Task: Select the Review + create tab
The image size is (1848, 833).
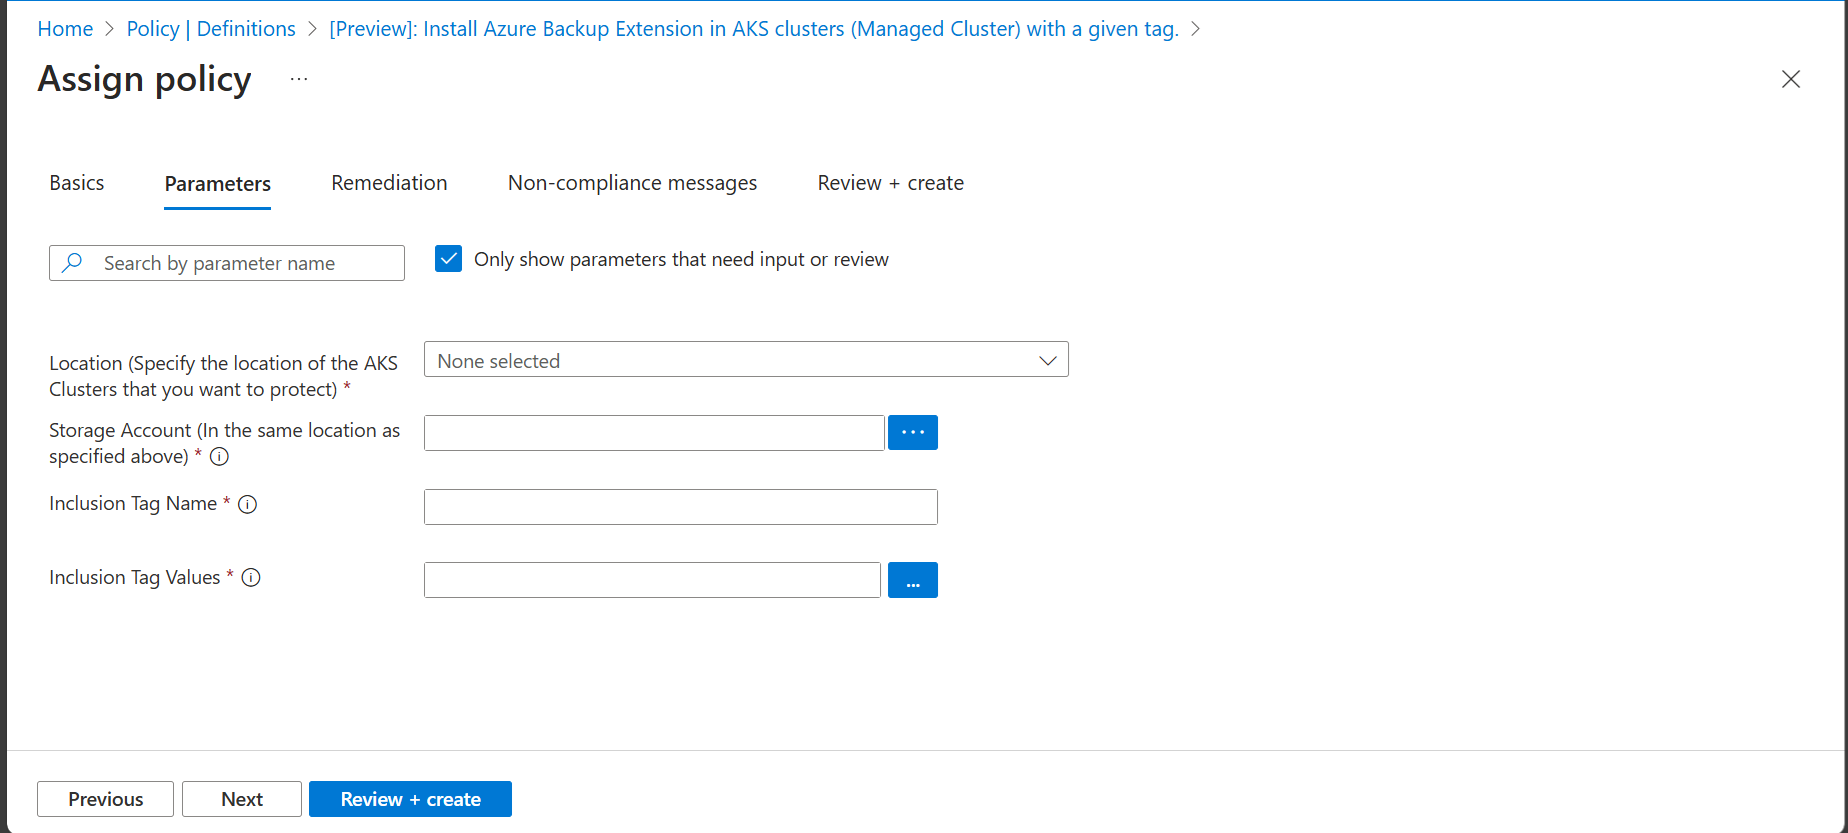Action: [890, 183]
